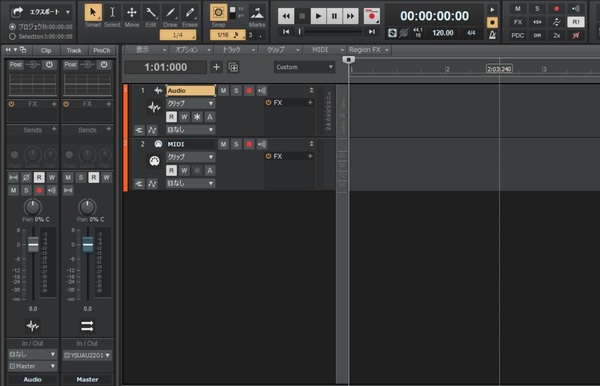This screenshot has width=600, height=386.
Task: Click the 120.00 tempo value
Action: (x=443, y=33)
